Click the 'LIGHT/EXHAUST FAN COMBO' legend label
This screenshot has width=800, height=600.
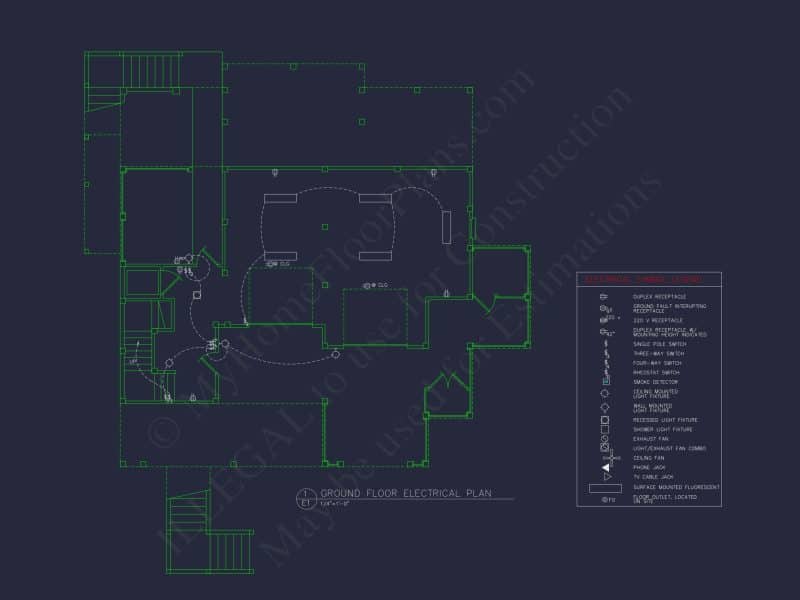[x=670, y=448]
